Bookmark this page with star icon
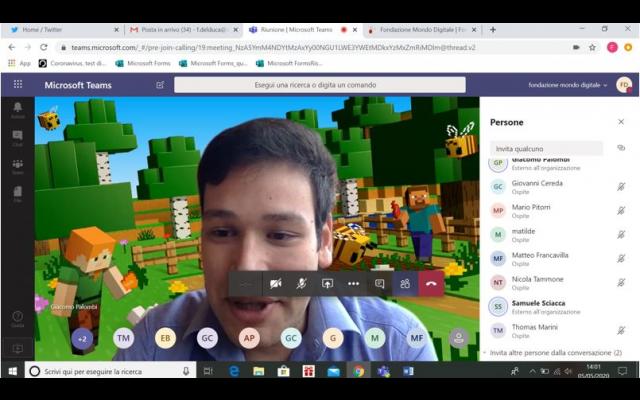640x400 pixels. tap(592, 47)
